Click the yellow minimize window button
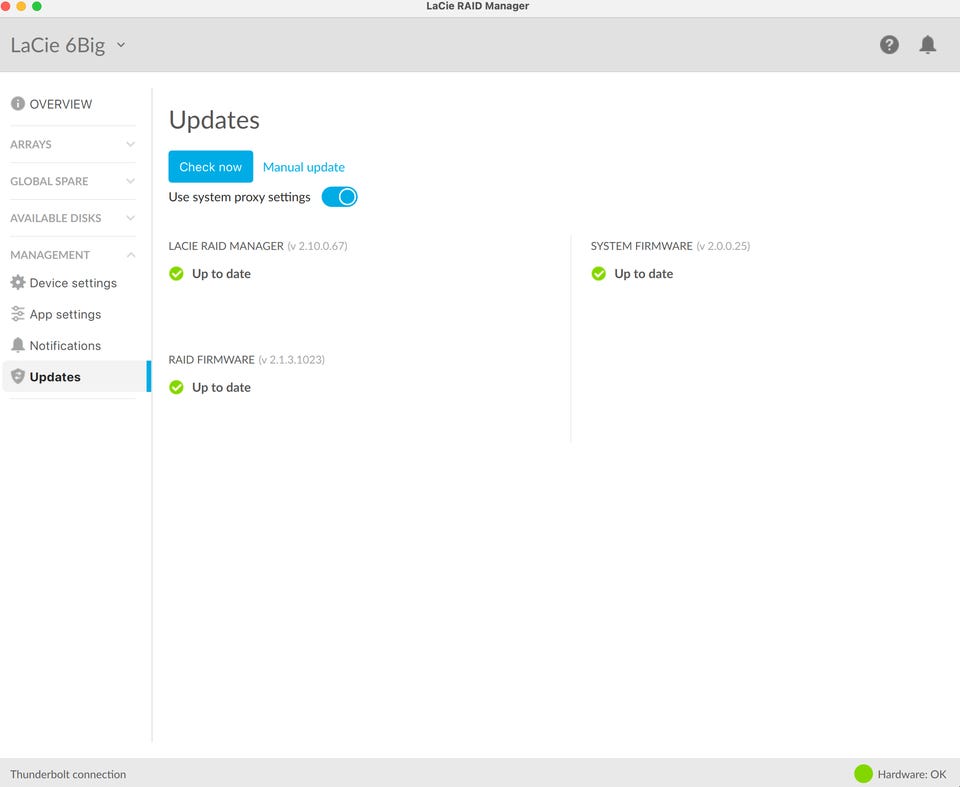 [21, 6]
